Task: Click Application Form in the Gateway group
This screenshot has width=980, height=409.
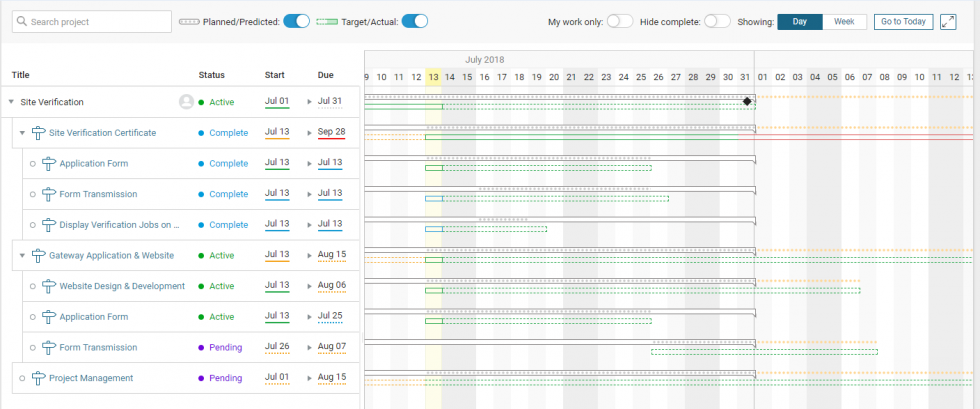Action: click(x=94, y=316)
